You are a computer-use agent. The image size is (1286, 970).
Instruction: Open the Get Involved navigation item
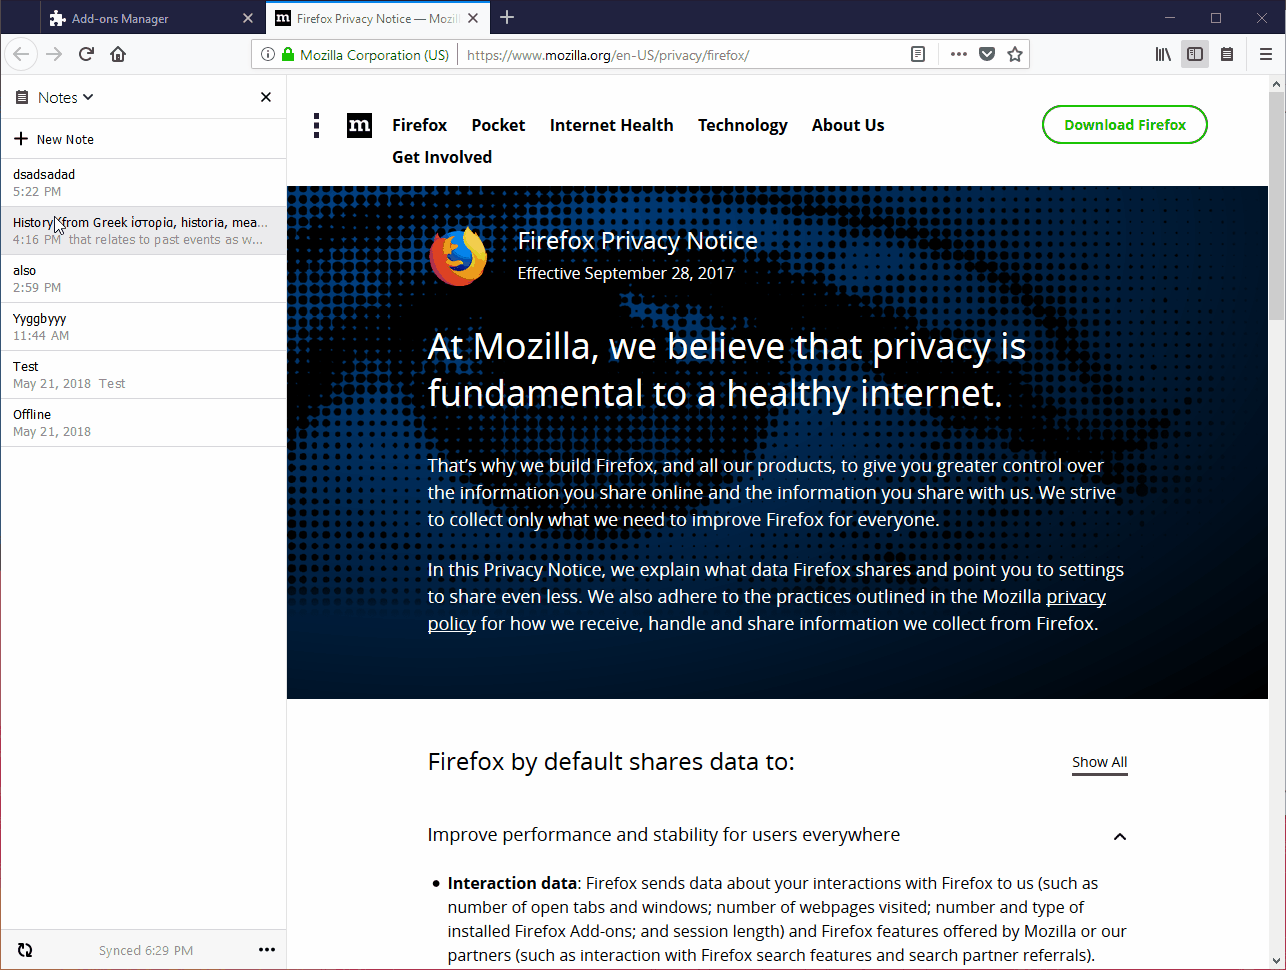[x=442, y=157]
